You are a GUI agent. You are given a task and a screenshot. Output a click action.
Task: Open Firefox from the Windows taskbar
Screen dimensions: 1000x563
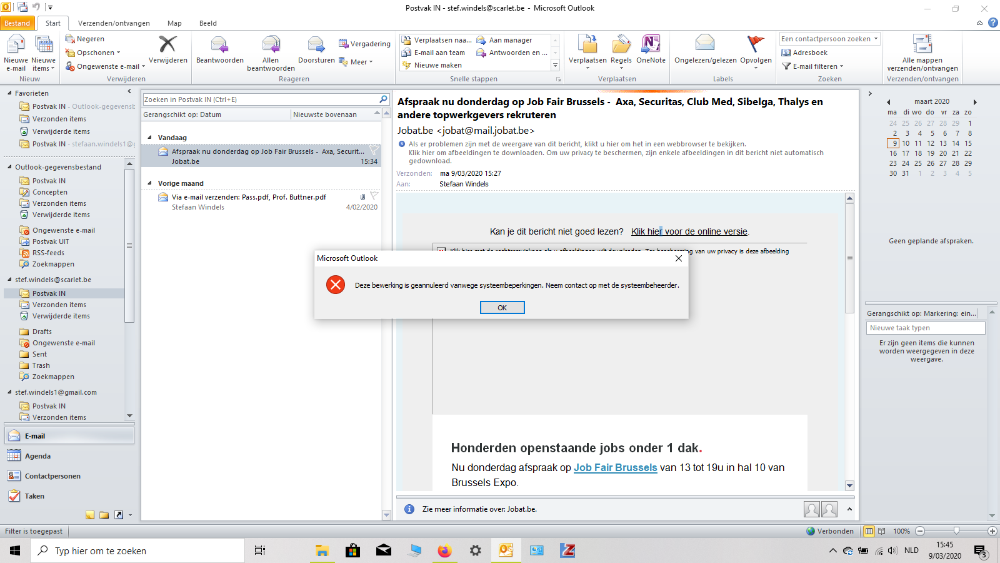[445, 551]
